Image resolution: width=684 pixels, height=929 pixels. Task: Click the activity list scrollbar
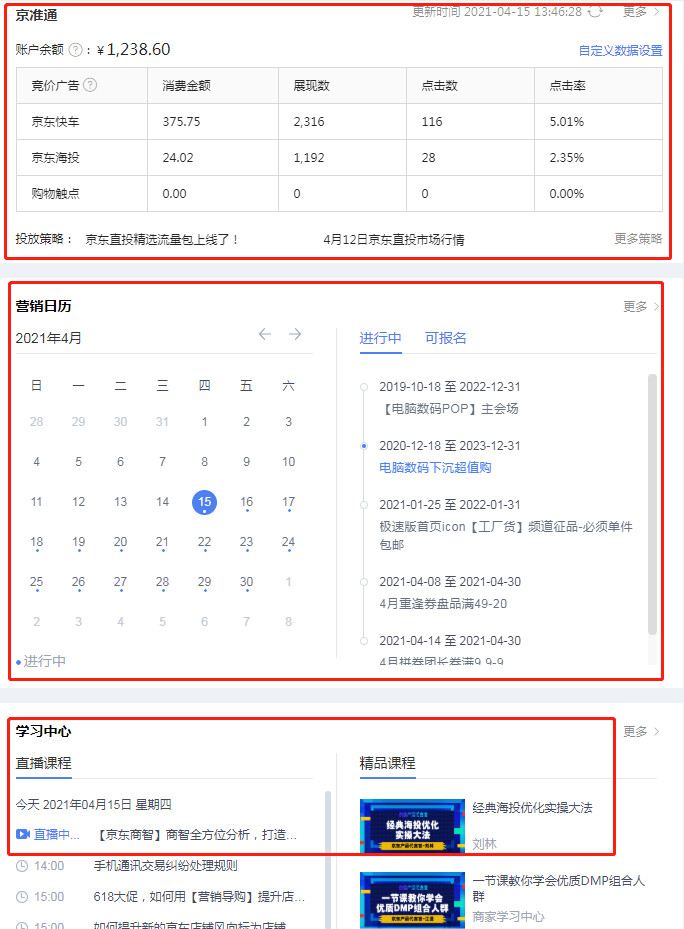[652, 504]
